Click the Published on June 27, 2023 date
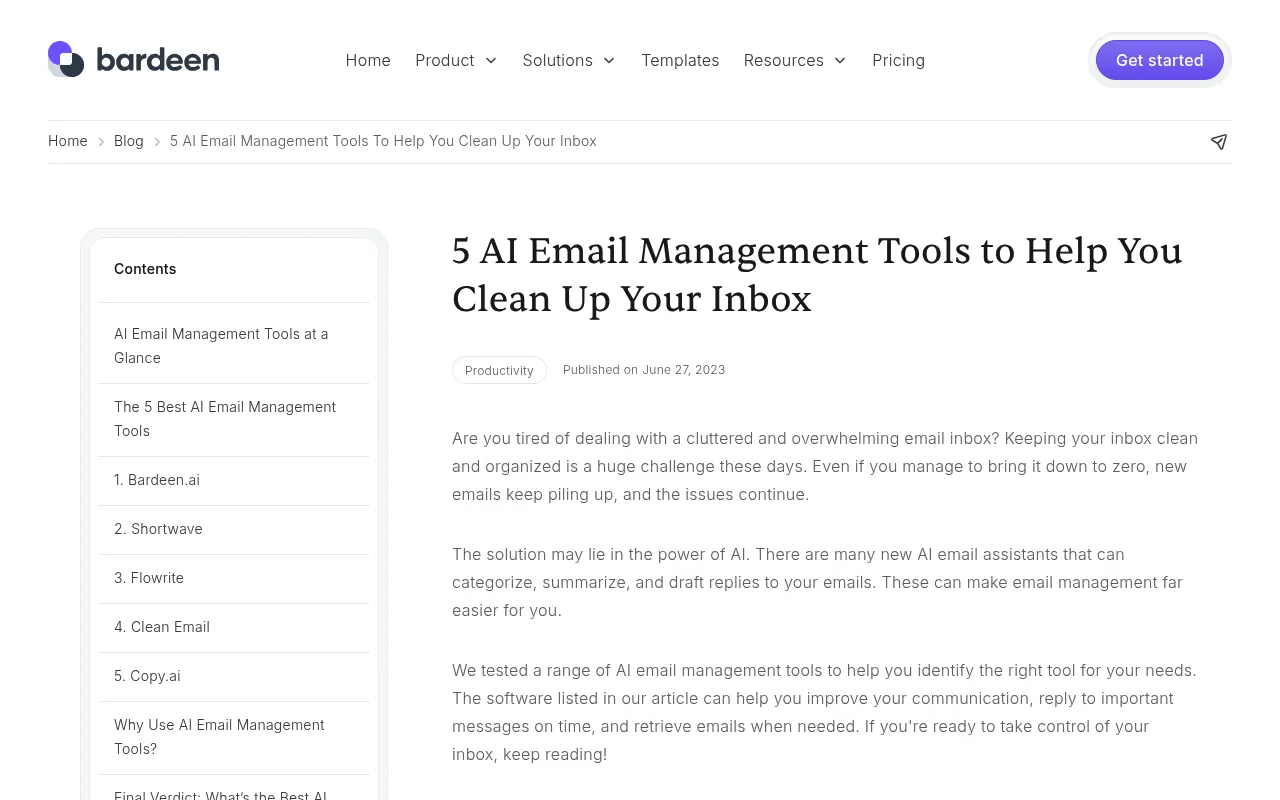The width and height of the screenshot is (1280, 800). coord(644,370)
